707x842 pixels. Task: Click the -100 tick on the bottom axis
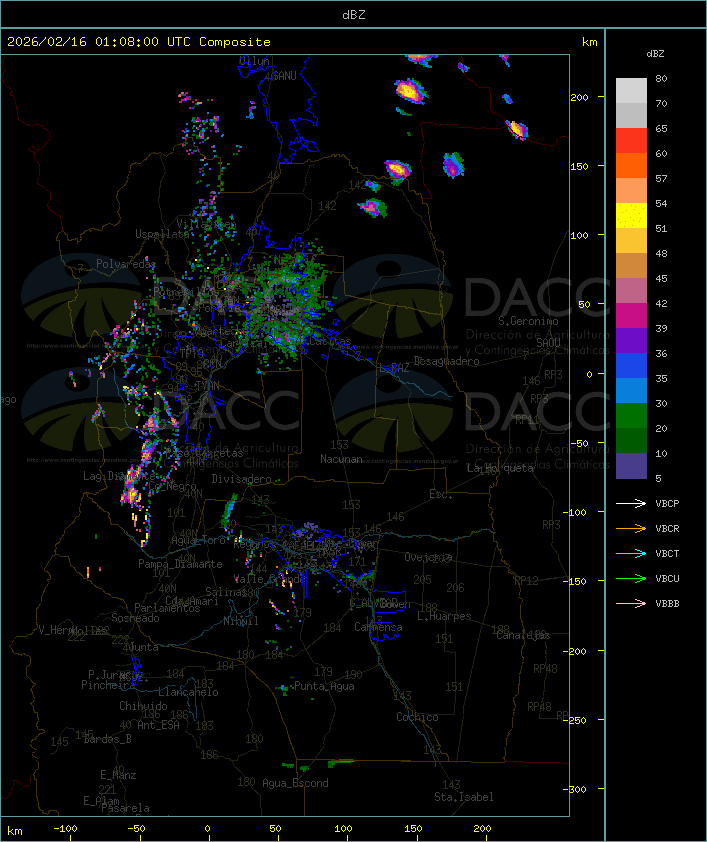coord(65,829)
